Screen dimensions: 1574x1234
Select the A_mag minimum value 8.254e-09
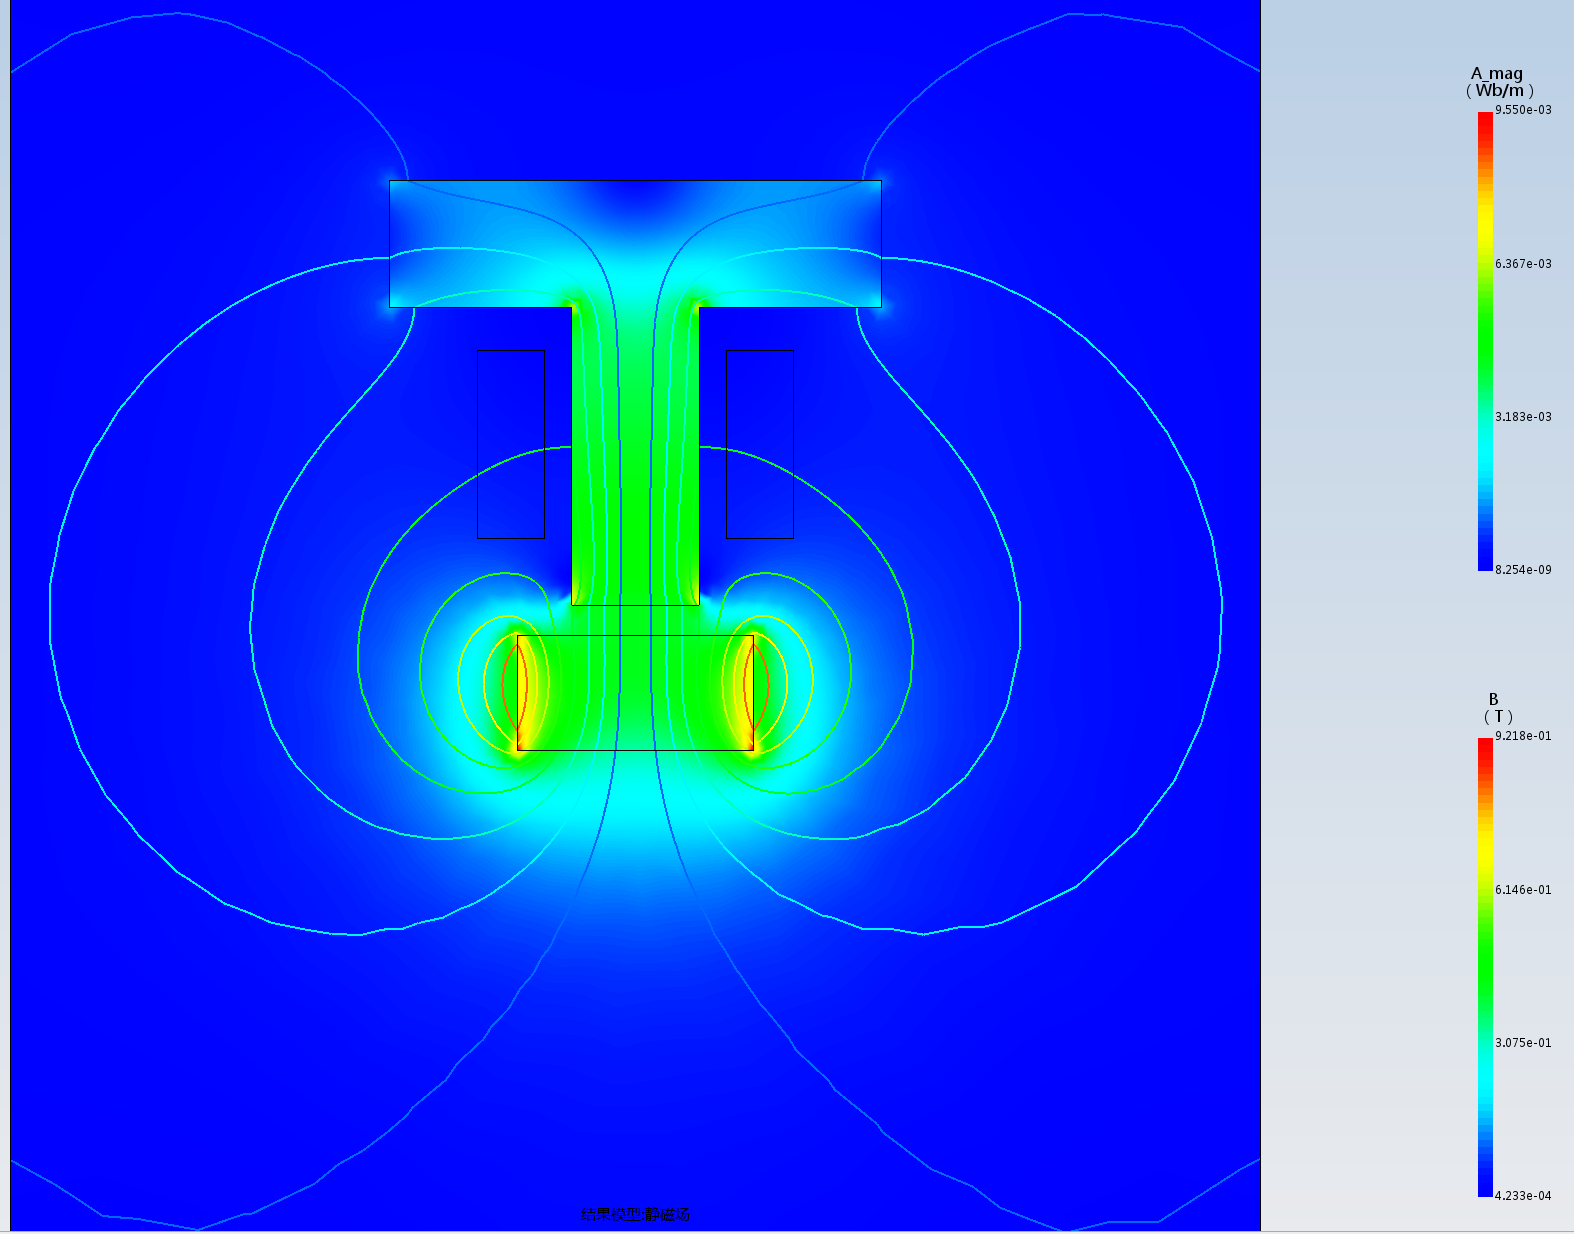pos(1523,570)
